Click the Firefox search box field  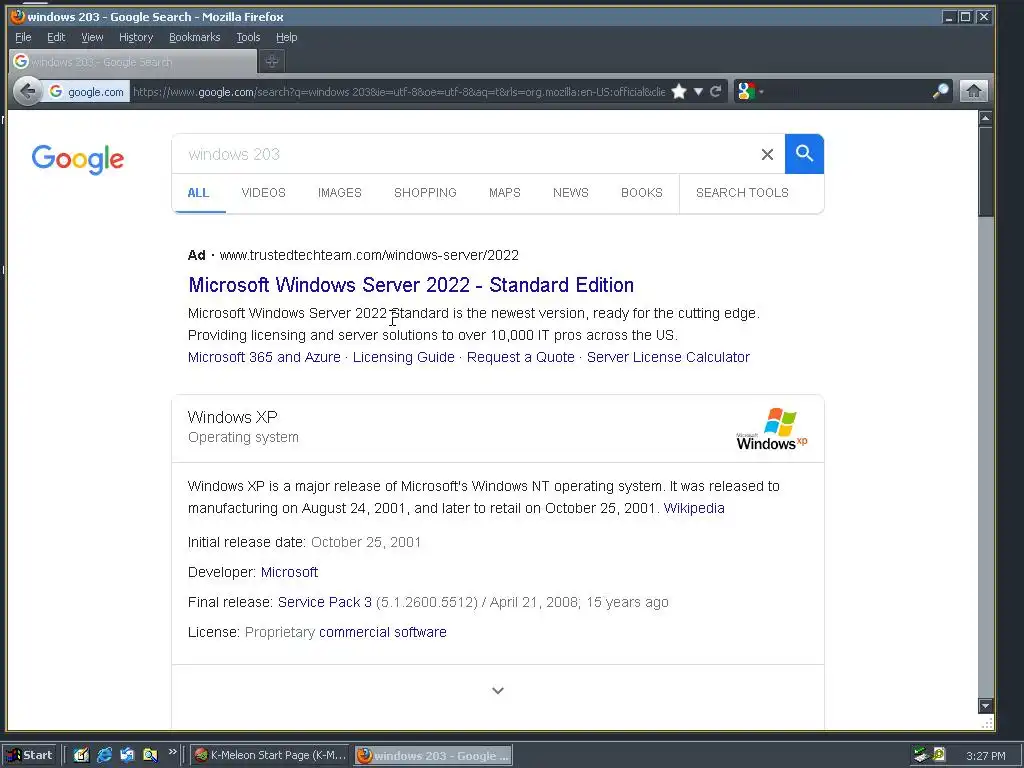[x=848, y=91]
